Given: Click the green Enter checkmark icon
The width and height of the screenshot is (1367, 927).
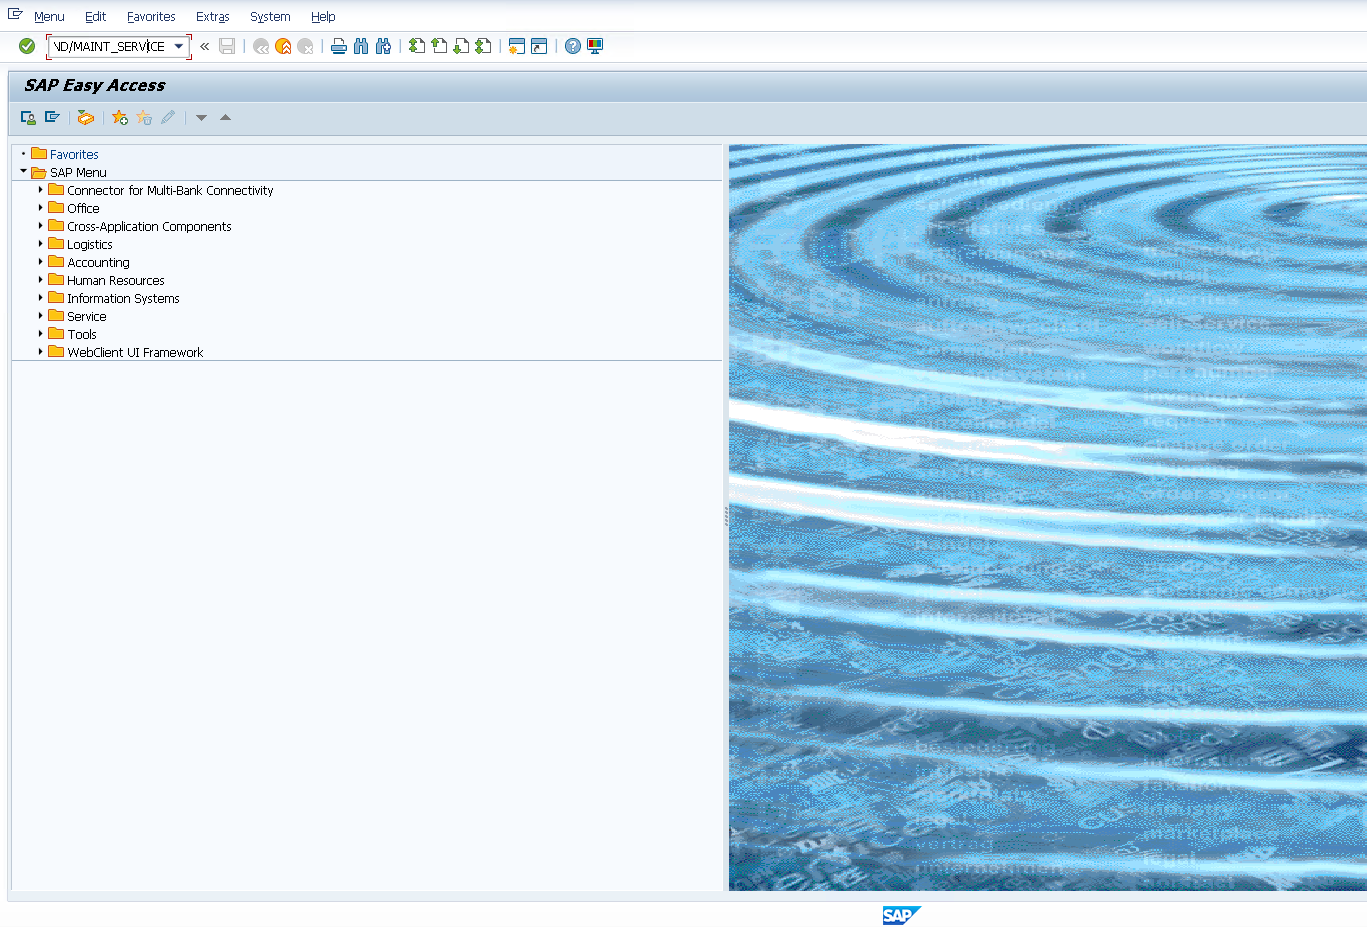Looking at the screenshot, I should [x=27, y=46].
